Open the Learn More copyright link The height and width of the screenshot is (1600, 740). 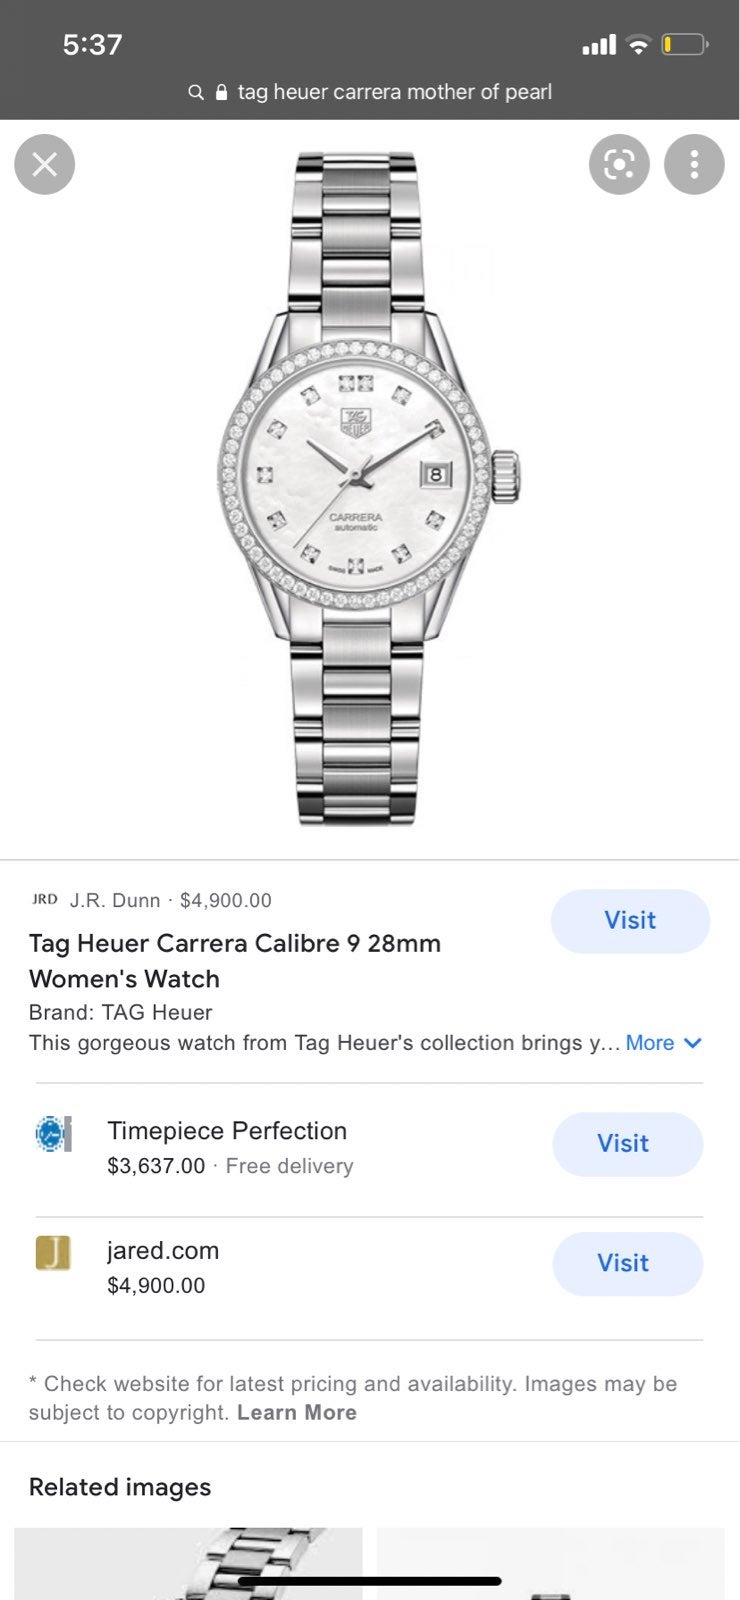pos(297,1412)
